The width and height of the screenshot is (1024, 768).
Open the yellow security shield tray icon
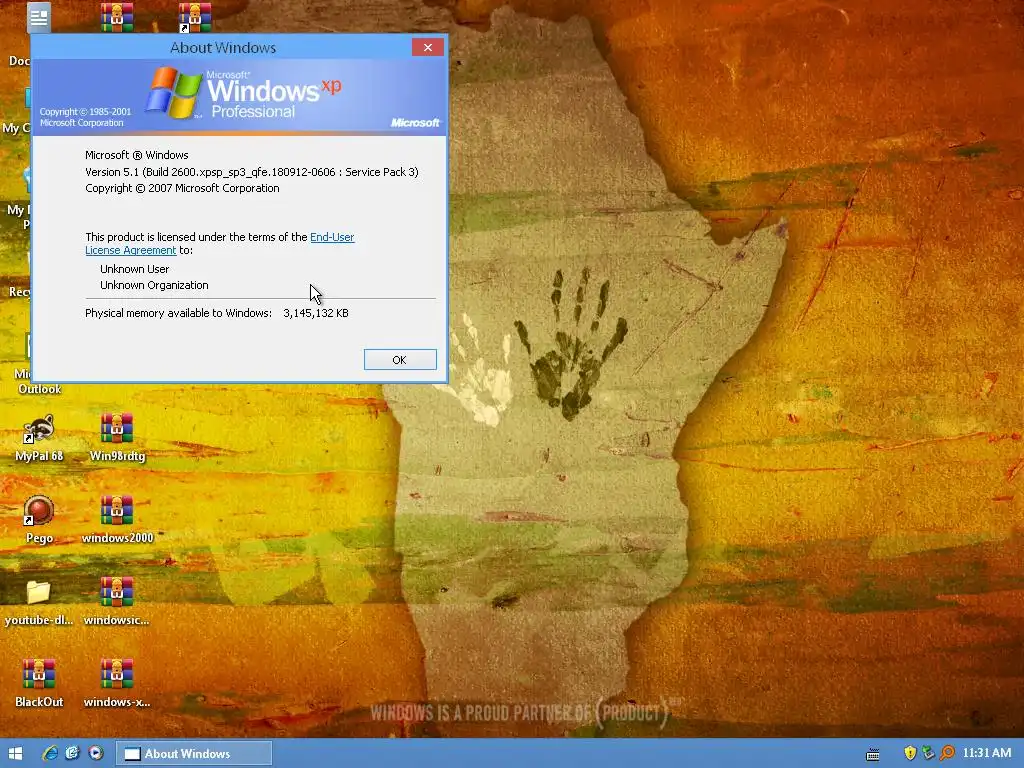(x=910, y=753)
